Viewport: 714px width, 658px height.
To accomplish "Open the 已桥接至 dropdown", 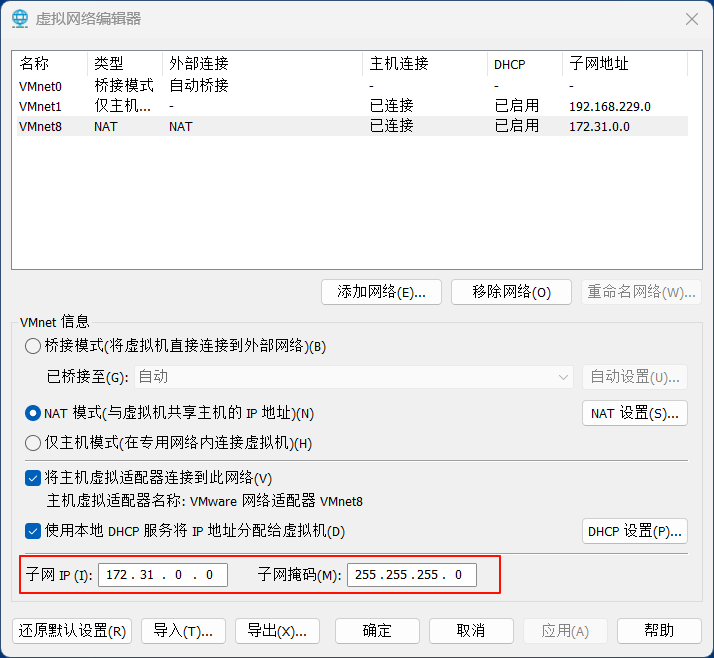I will (x=354, y=377).
